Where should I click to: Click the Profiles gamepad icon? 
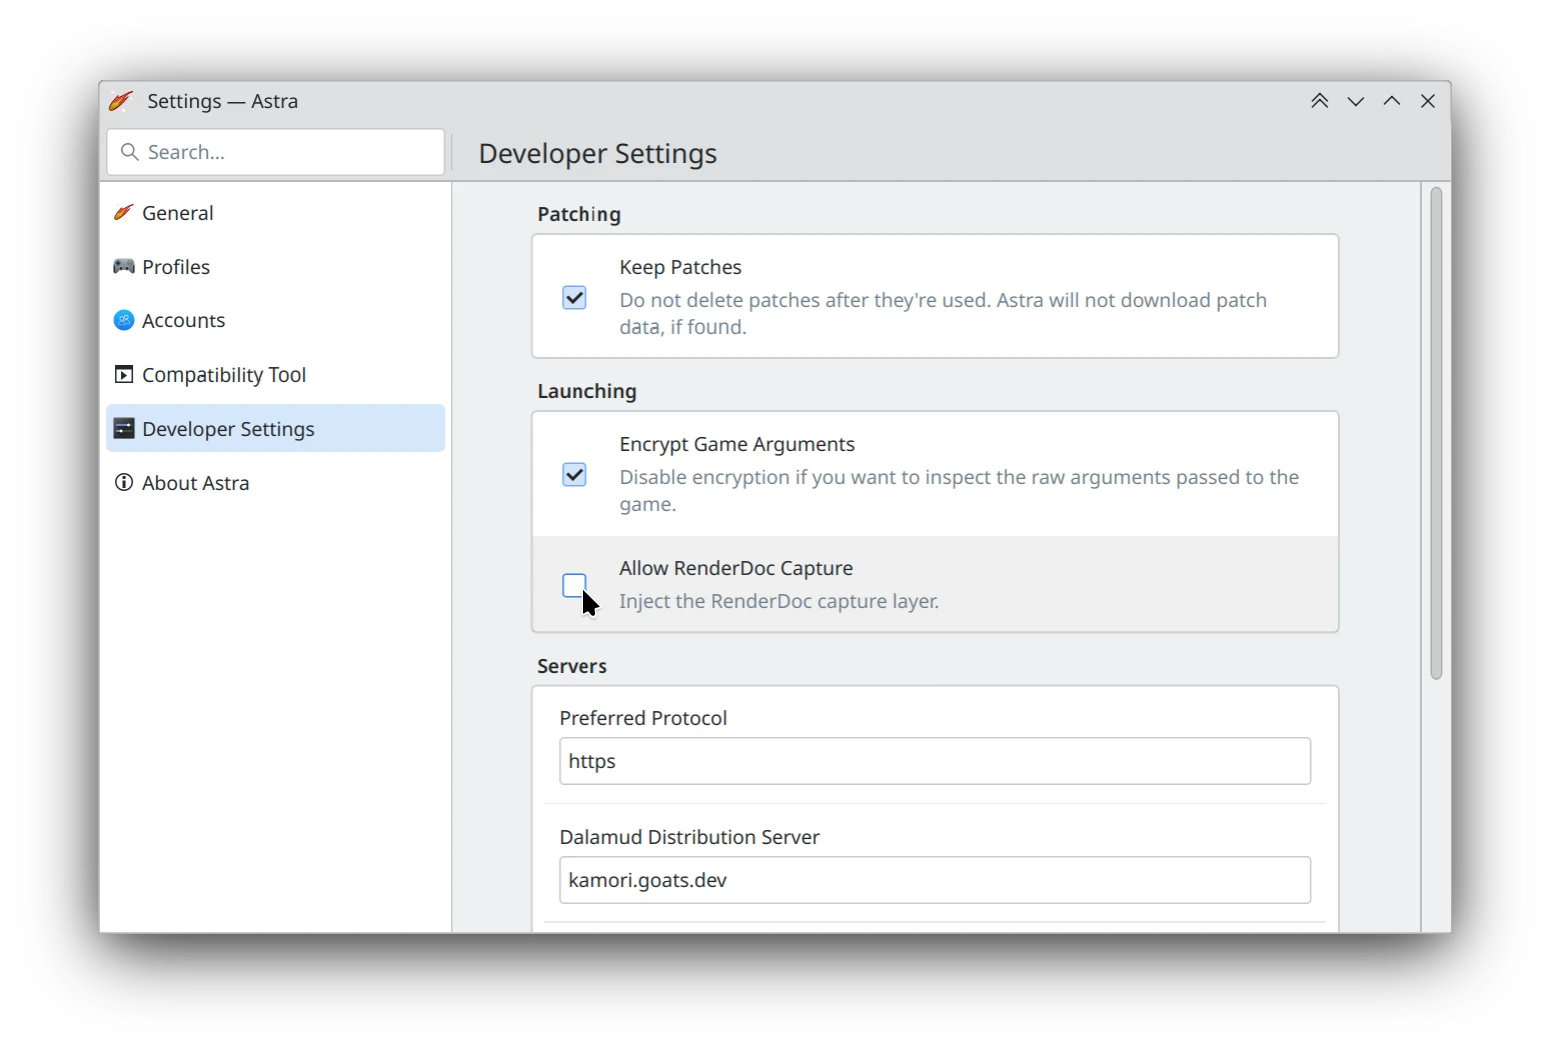pos(124,266)
